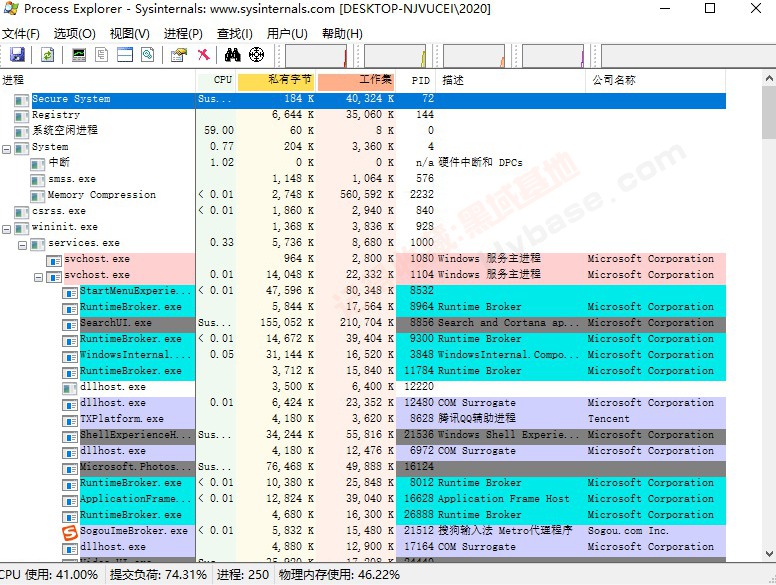Collapse the System process tree node

pos(6,149)
